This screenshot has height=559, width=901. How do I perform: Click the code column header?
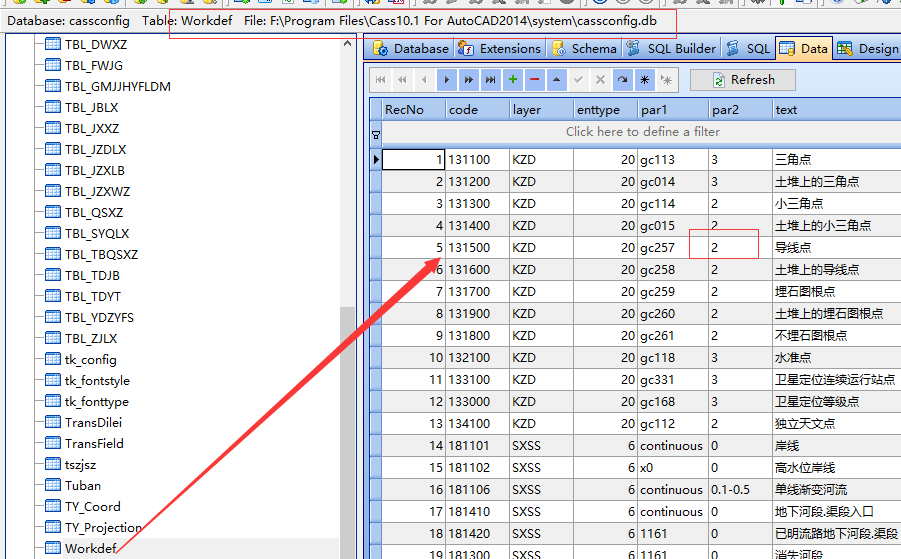(478, 110)
